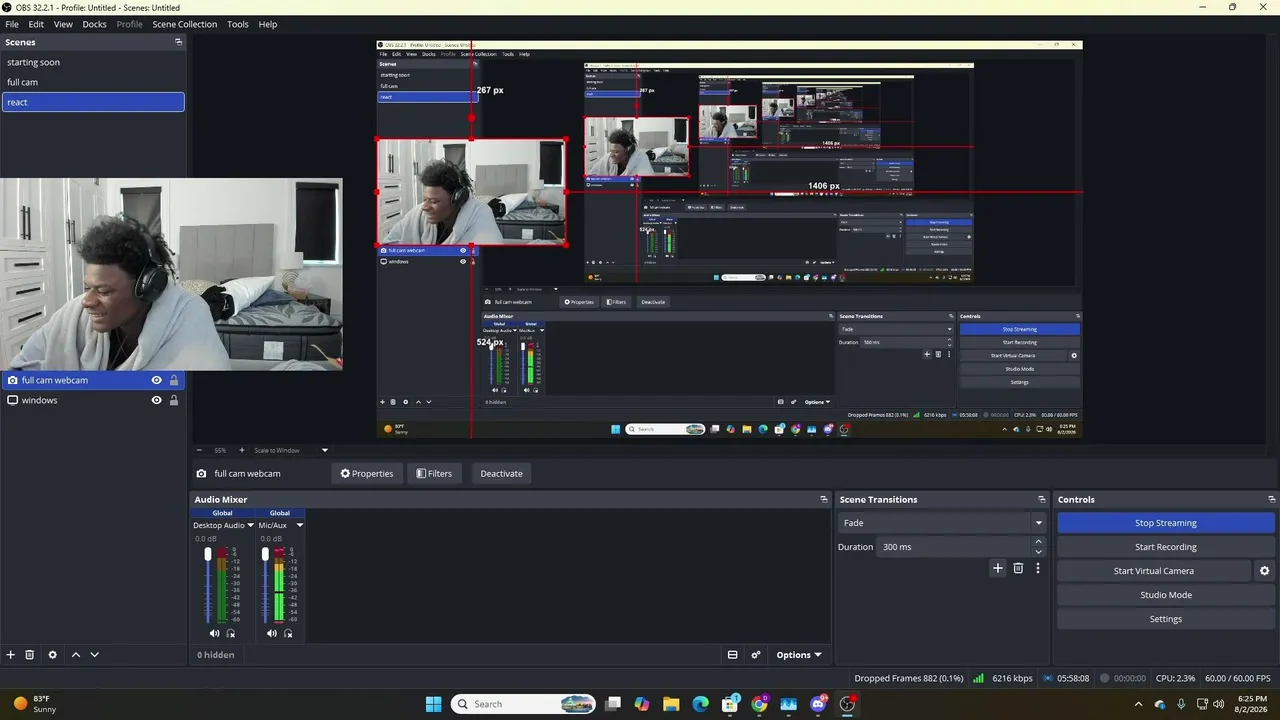Toggle lock on the windows source
The width and height of the screenshot is (1280, 720).
[x=174, y=400]
